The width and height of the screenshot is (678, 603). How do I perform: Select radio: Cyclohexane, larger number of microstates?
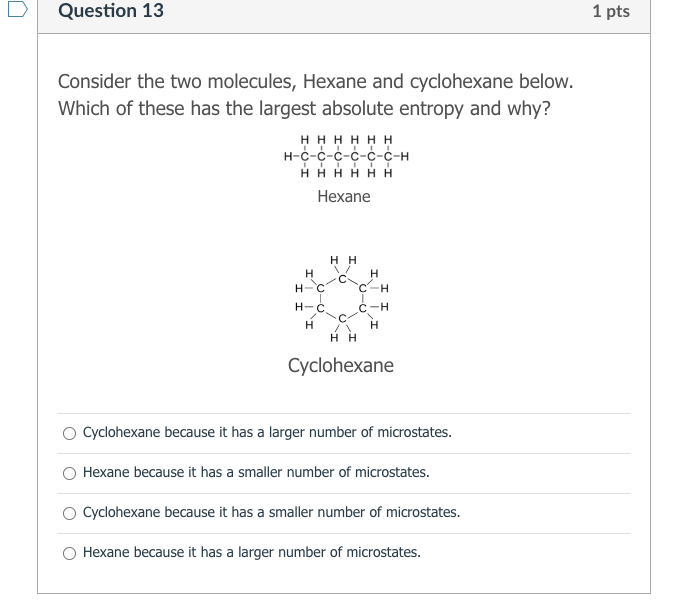pyautogui.click(x=69, y=433)
